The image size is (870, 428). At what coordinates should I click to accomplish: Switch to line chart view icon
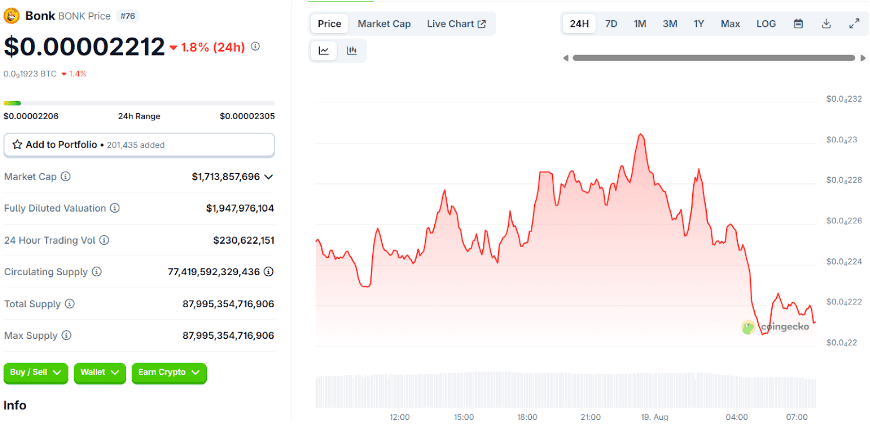324,51
